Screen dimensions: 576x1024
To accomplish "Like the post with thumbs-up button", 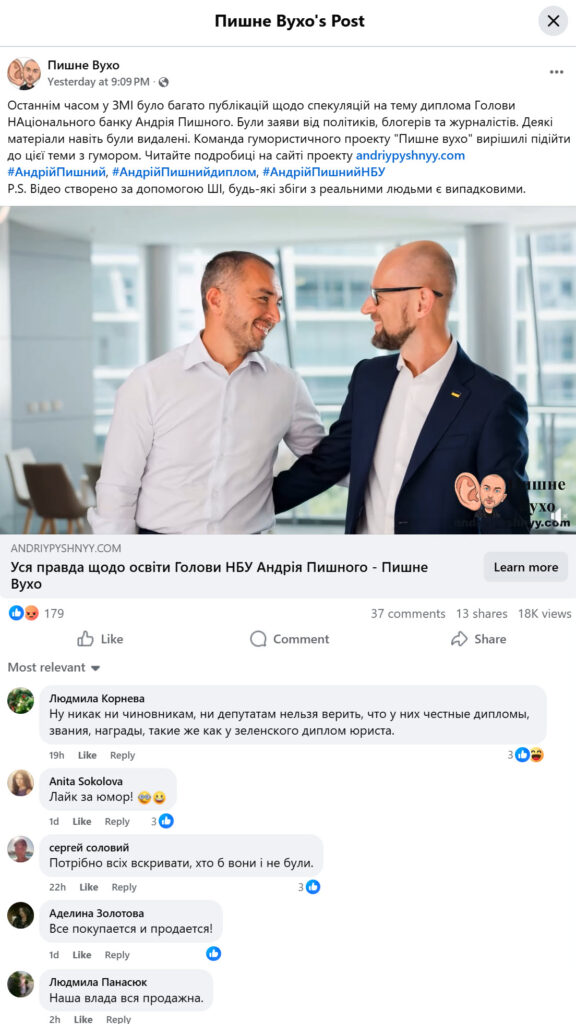I will tap(100, 639).
